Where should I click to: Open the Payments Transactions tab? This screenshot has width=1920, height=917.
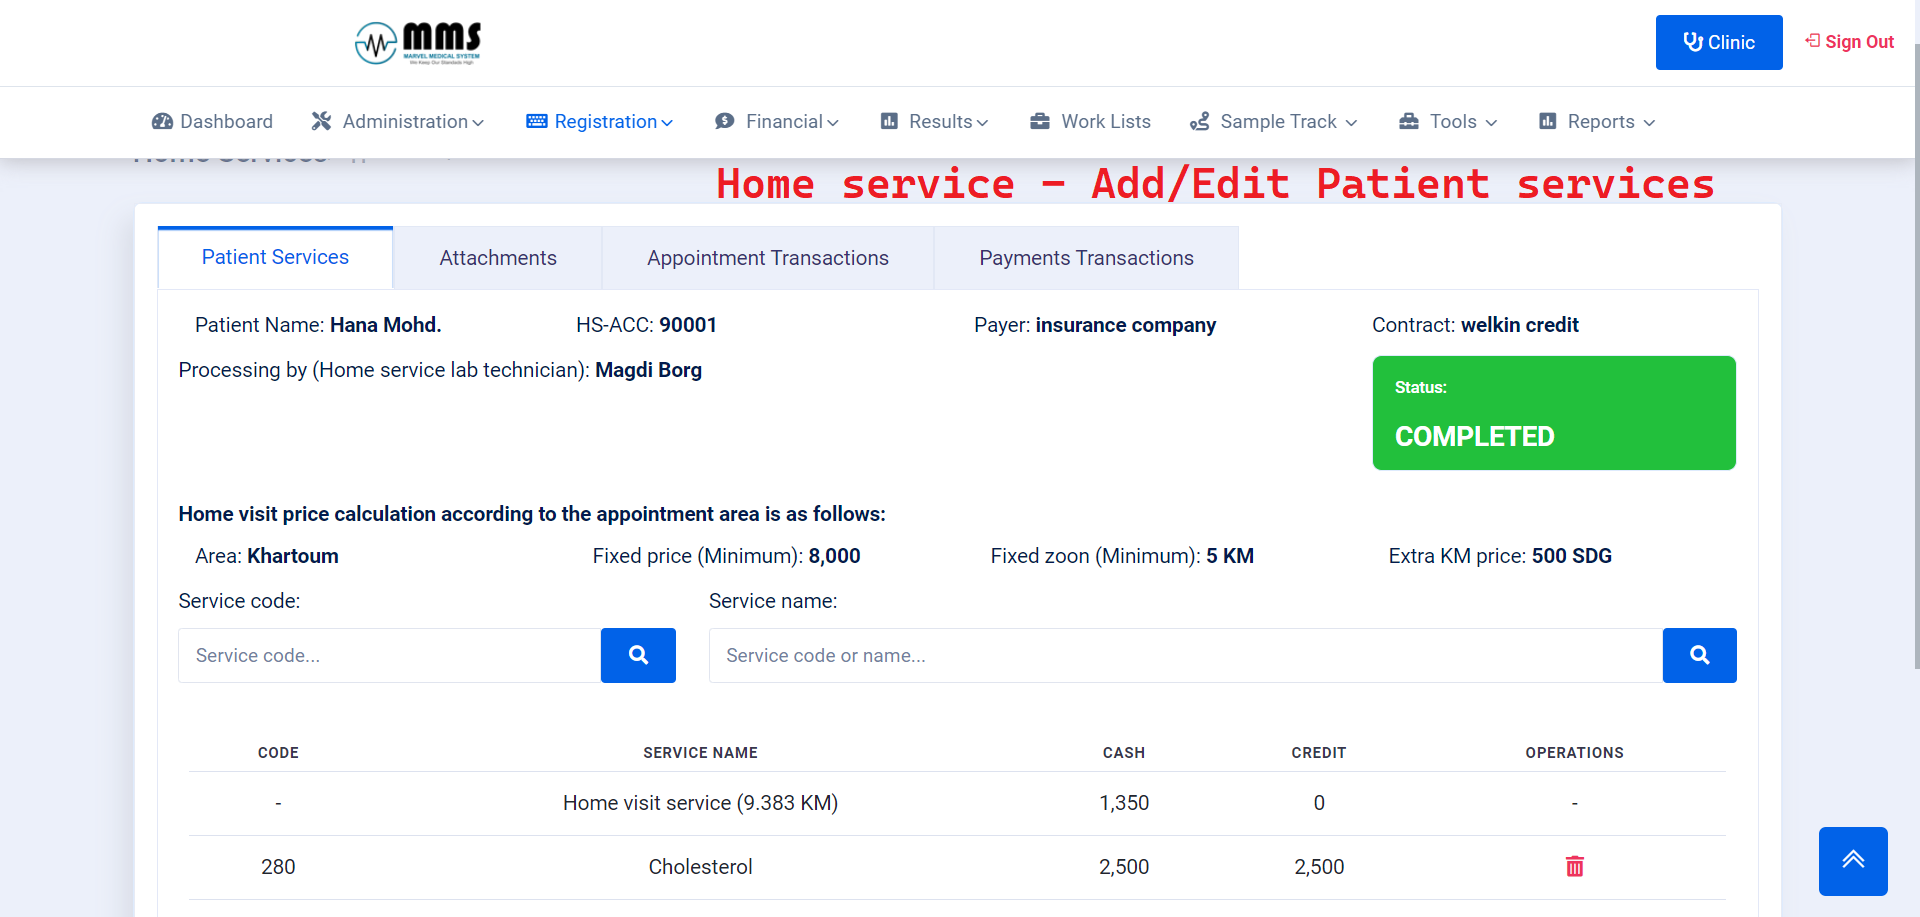[1086, 257]
